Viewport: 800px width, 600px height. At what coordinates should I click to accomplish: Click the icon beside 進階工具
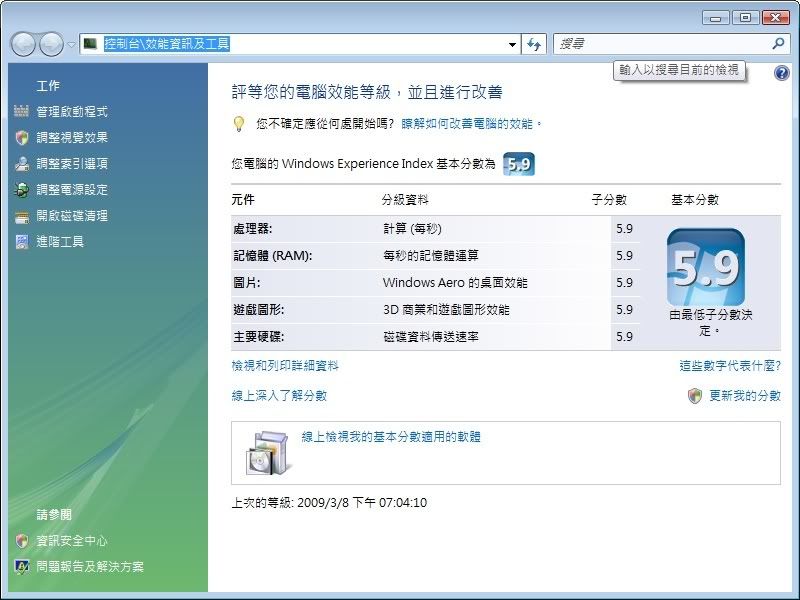(x=21, y=241)
